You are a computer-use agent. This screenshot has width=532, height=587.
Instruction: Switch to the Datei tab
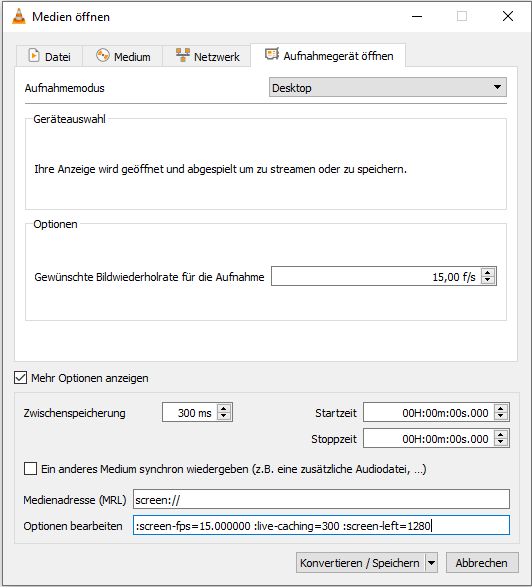point(49,56)
